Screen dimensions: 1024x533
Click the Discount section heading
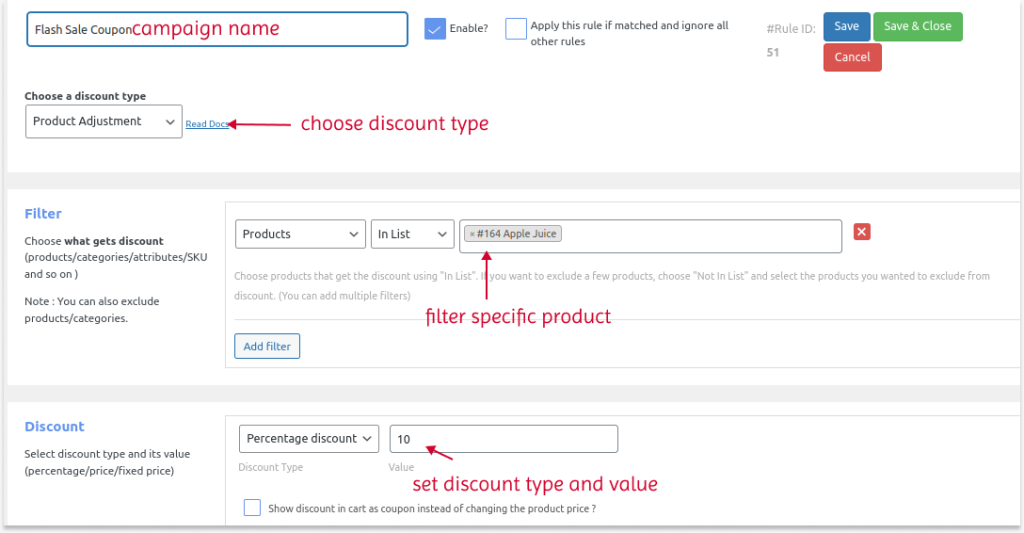54,427
